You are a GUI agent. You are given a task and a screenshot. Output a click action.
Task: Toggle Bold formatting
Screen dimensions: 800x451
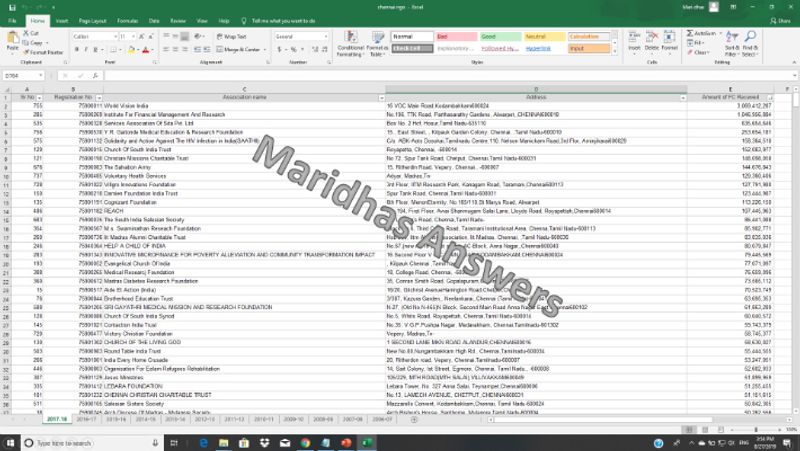[76, 48]
